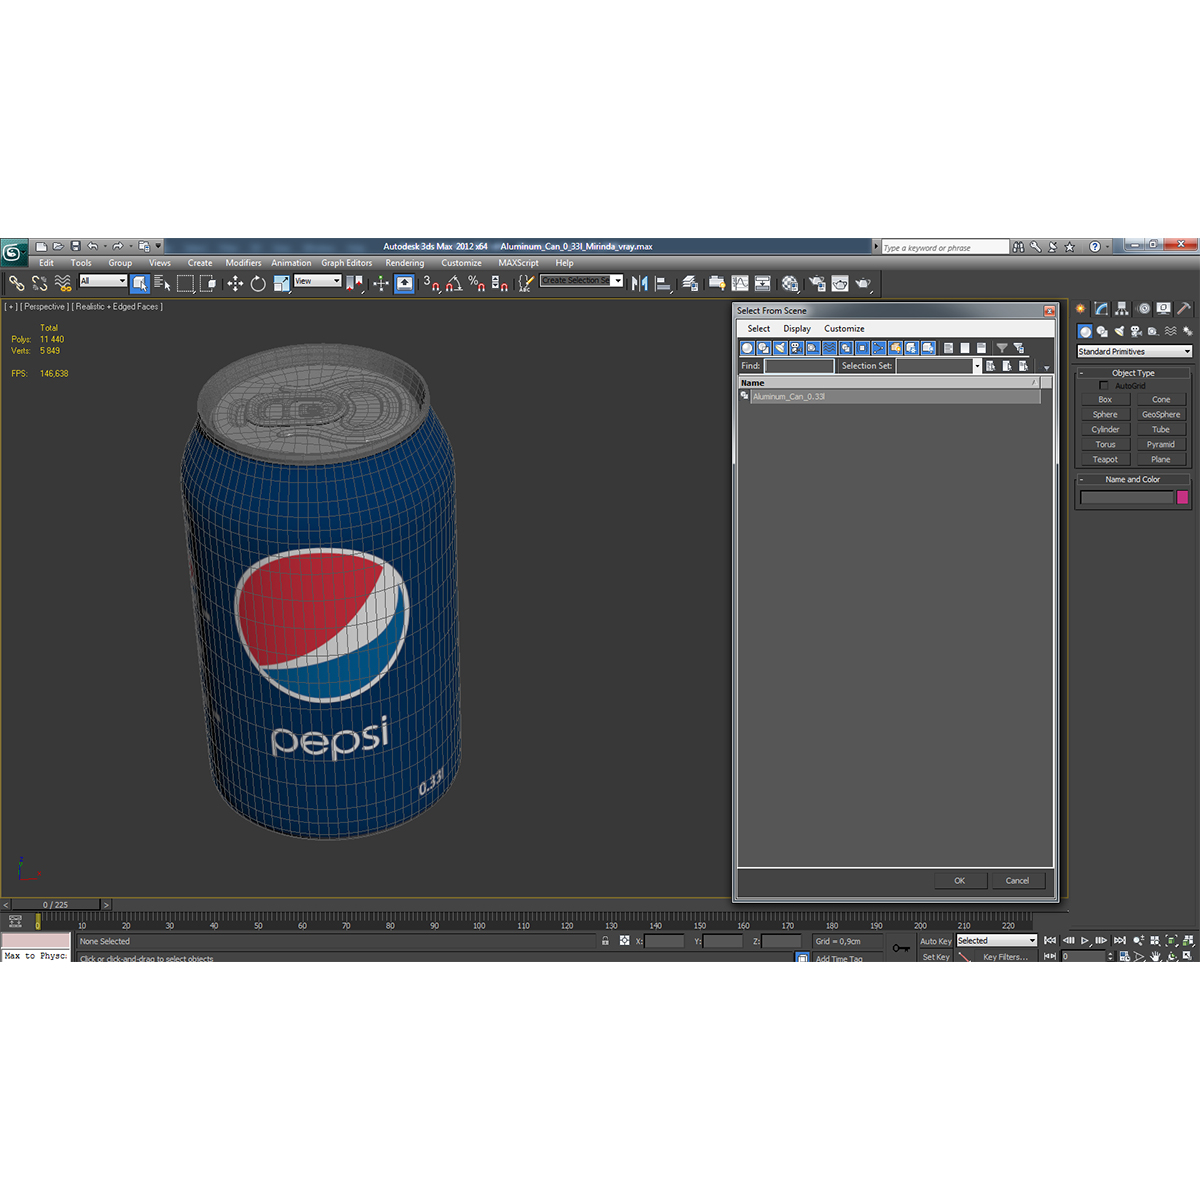Screen dimensions: 1200x1200
Task: Toggle Display Geometry filter in Select From Scene
Action: 746,347
